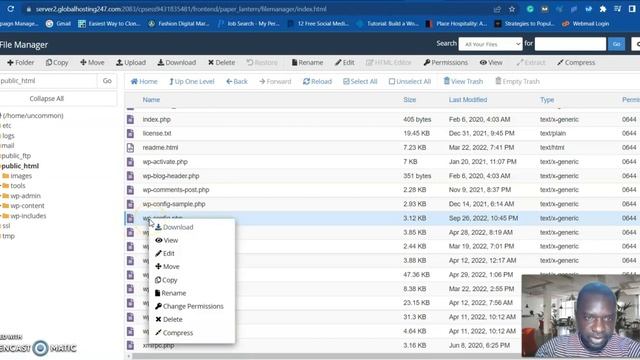Choose Download in context menu
Screen dimensions: 640x360
[174, 227]
